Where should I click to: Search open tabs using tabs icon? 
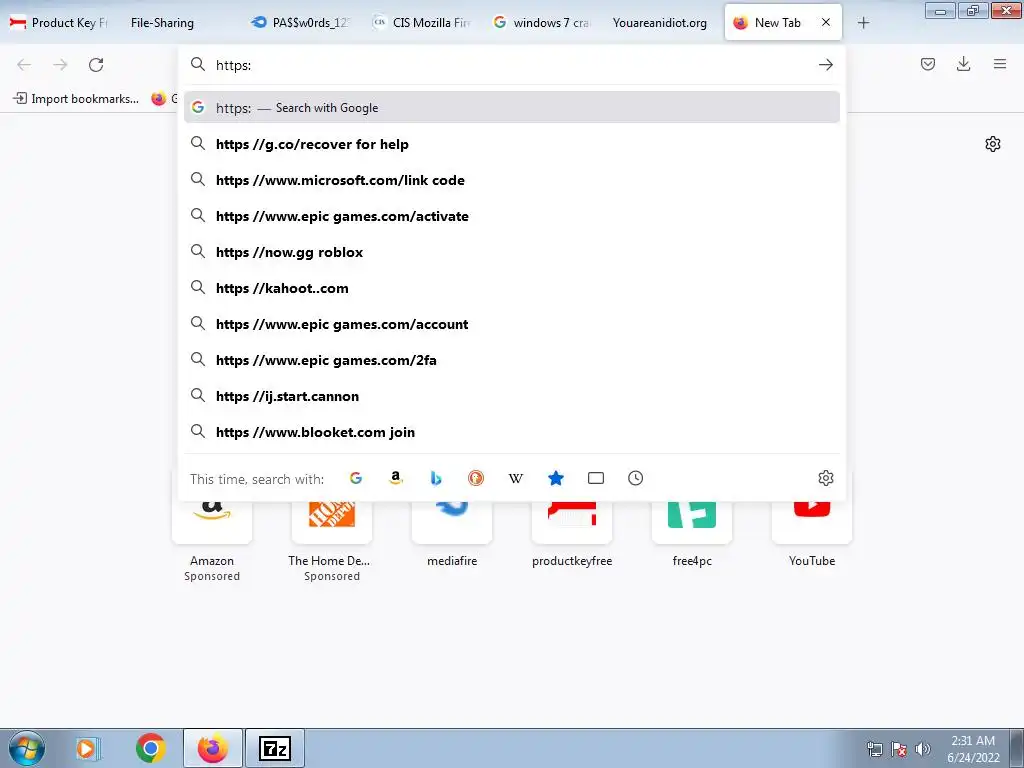click(596, 478)
